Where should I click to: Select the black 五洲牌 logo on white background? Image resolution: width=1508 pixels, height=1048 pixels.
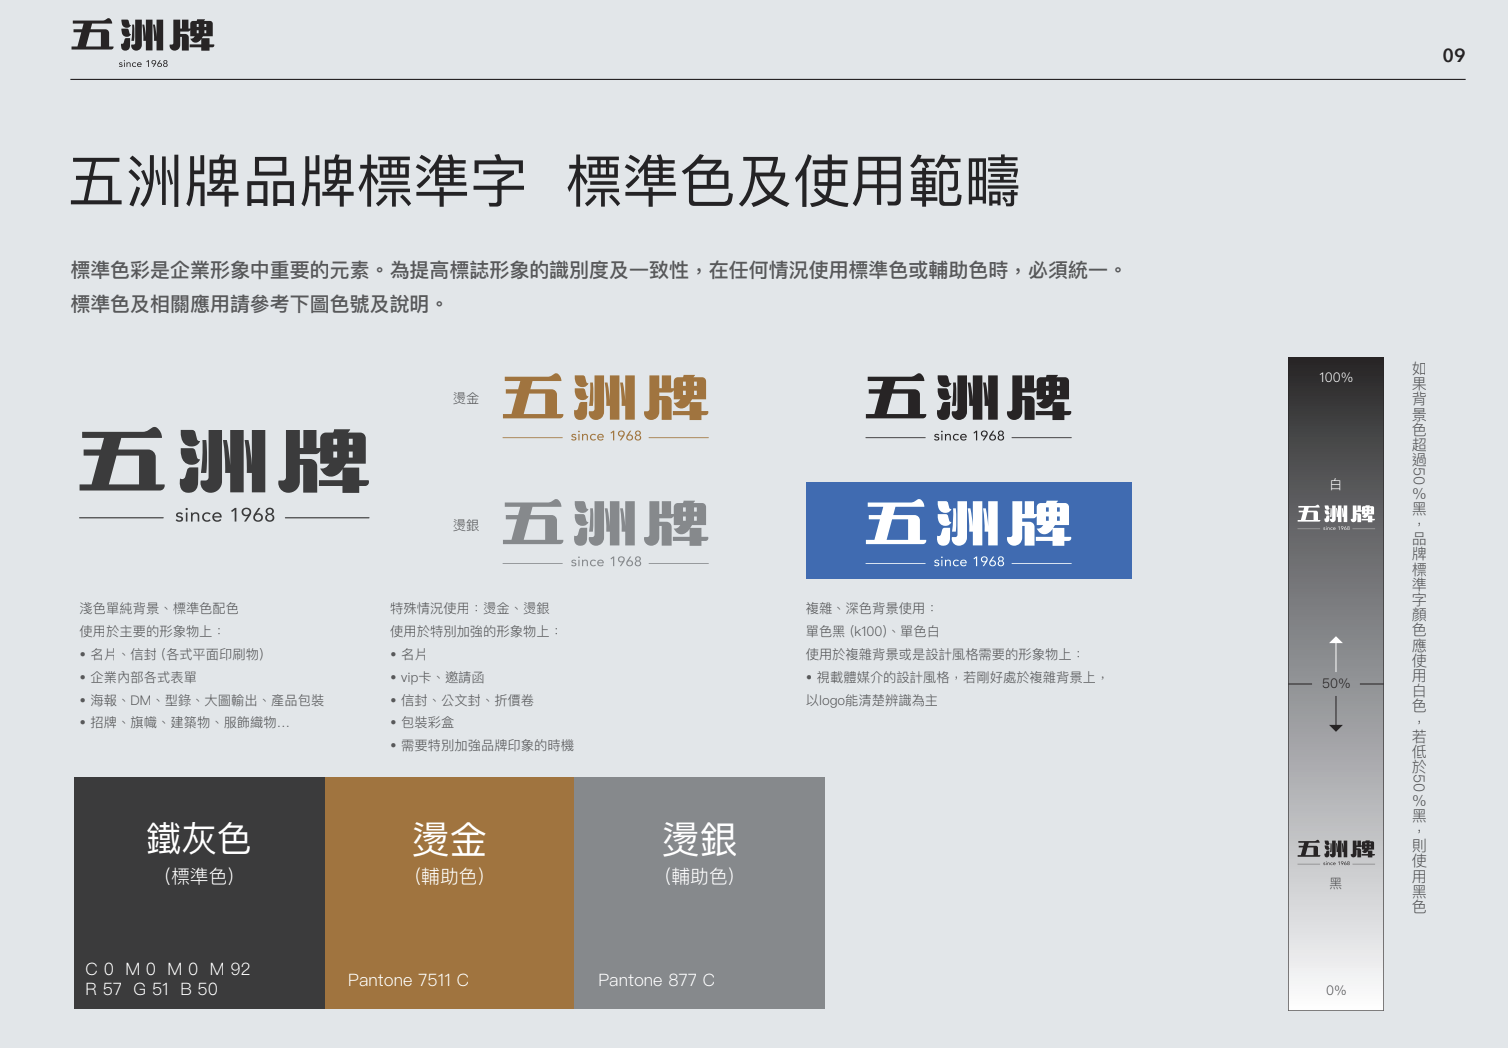967,400
